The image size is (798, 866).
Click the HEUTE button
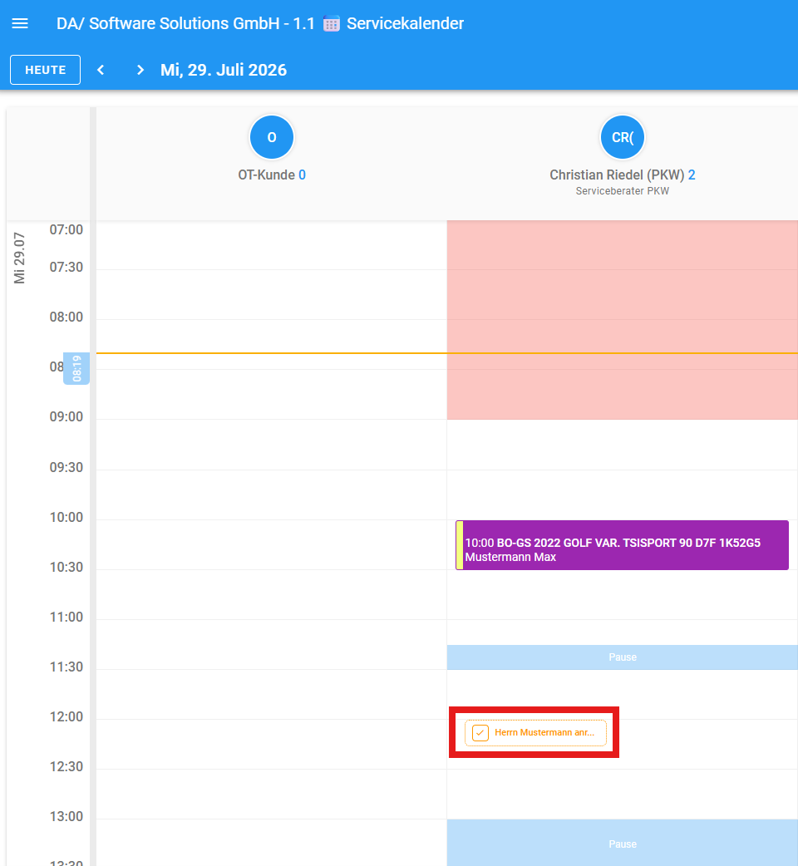click(x=45, y=70)
